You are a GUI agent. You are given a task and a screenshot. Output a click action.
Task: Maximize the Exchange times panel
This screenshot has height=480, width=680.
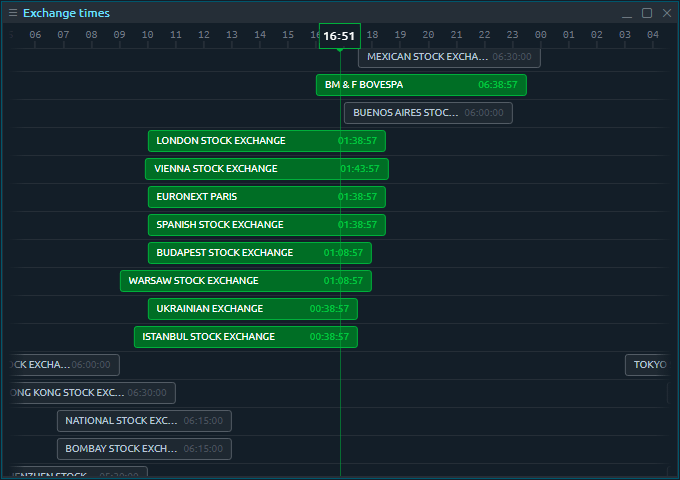[x=647, y=13]
